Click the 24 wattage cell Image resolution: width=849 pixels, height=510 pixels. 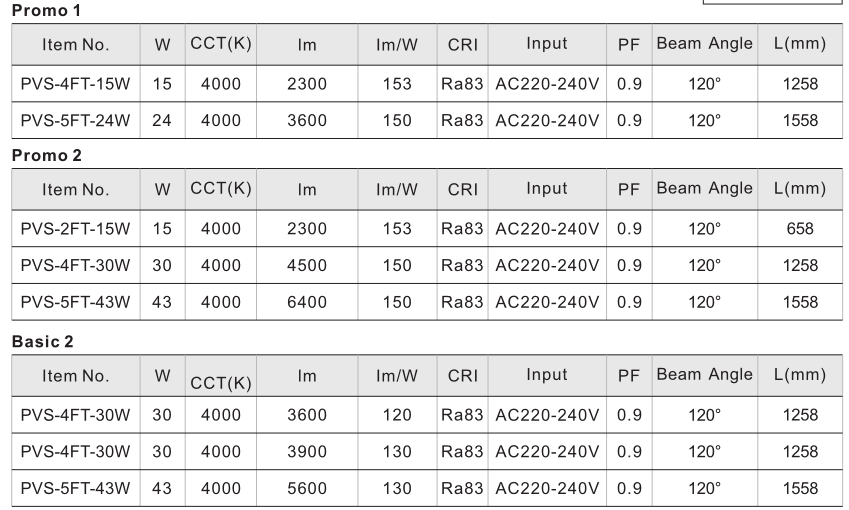(x=162, y=120)
